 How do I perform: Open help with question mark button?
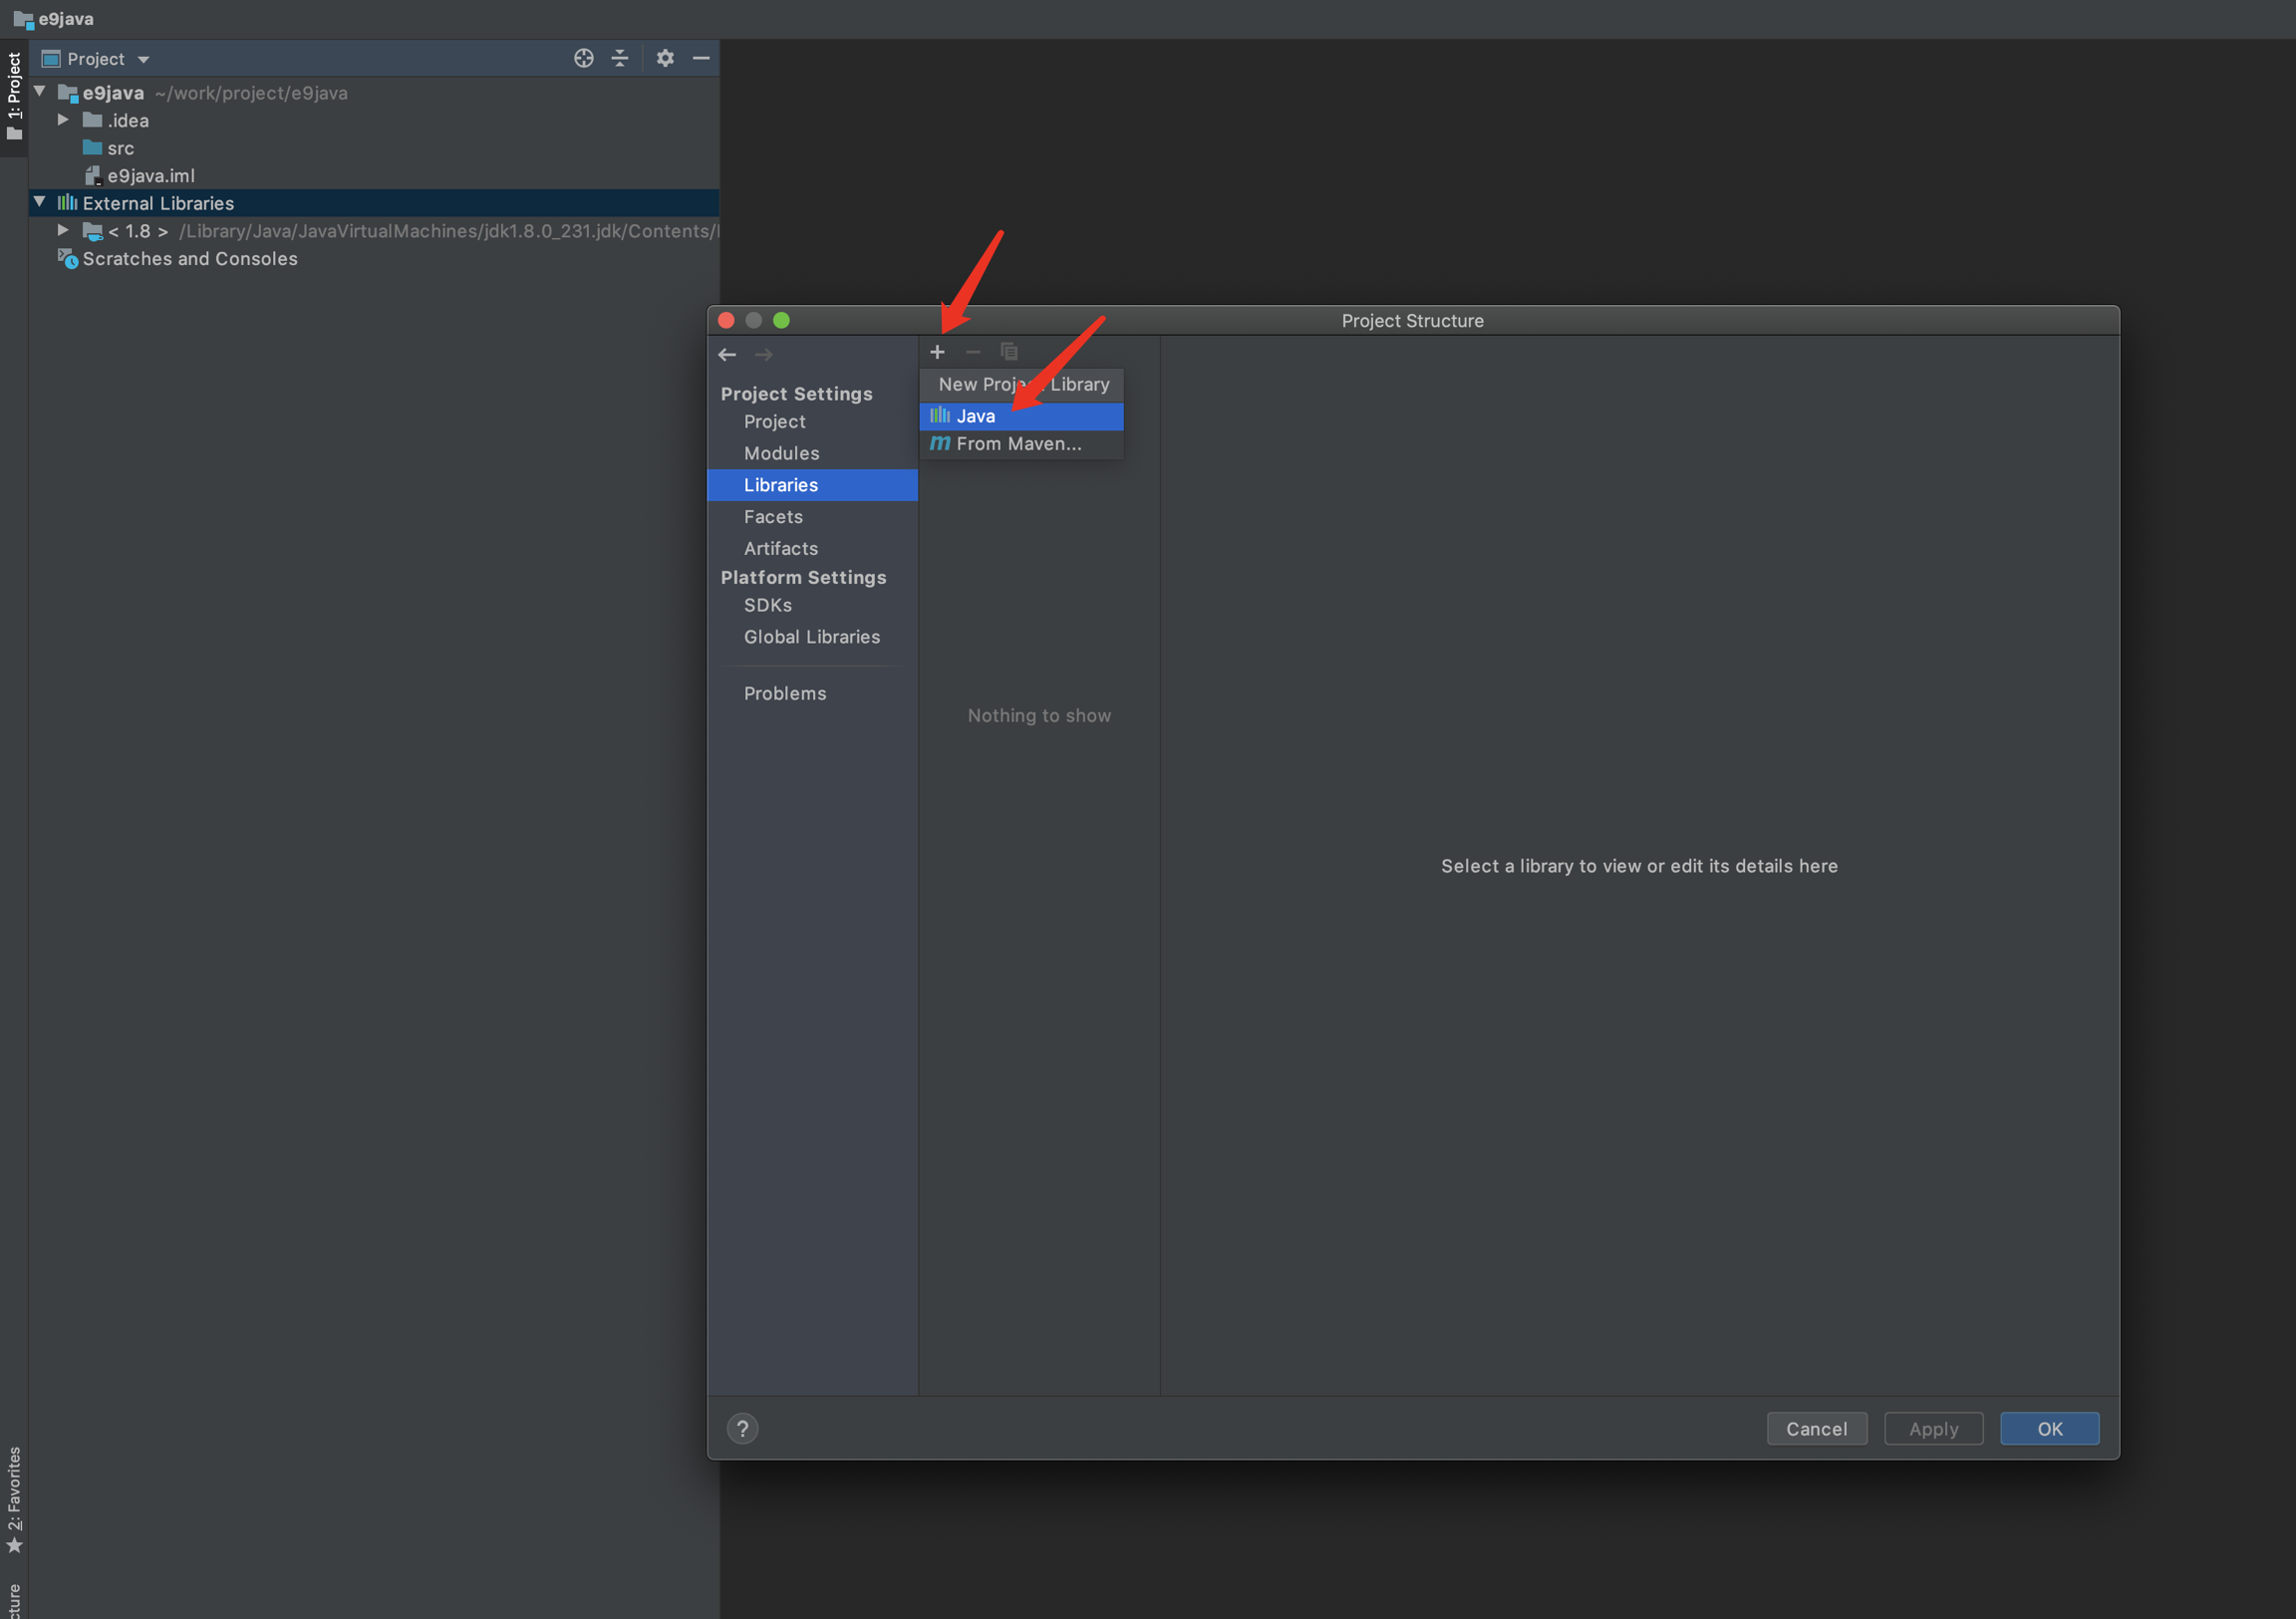pyautogui.click(x=742, y=1428)
